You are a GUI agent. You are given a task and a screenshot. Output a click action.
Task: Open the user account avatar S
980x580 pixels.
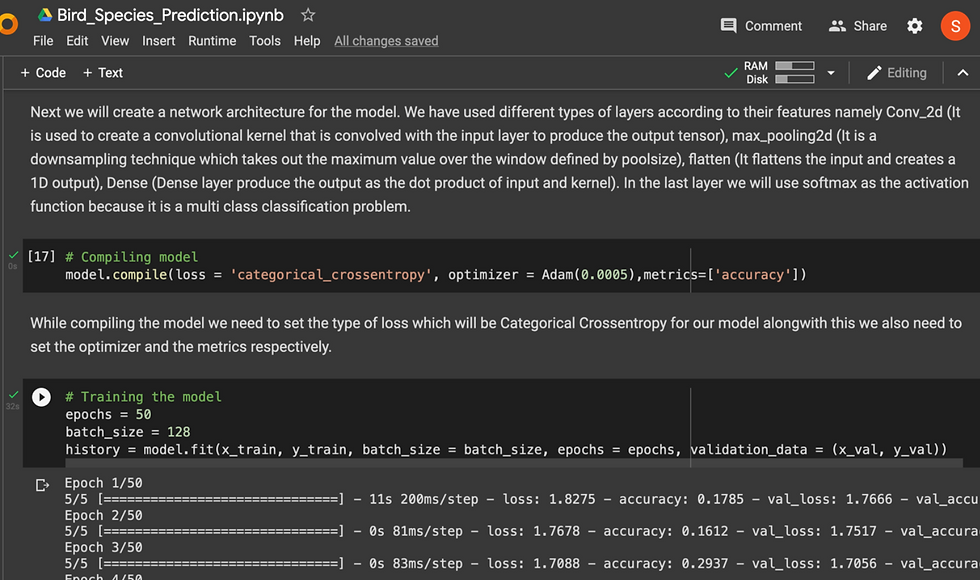click(x=955, y=26)
